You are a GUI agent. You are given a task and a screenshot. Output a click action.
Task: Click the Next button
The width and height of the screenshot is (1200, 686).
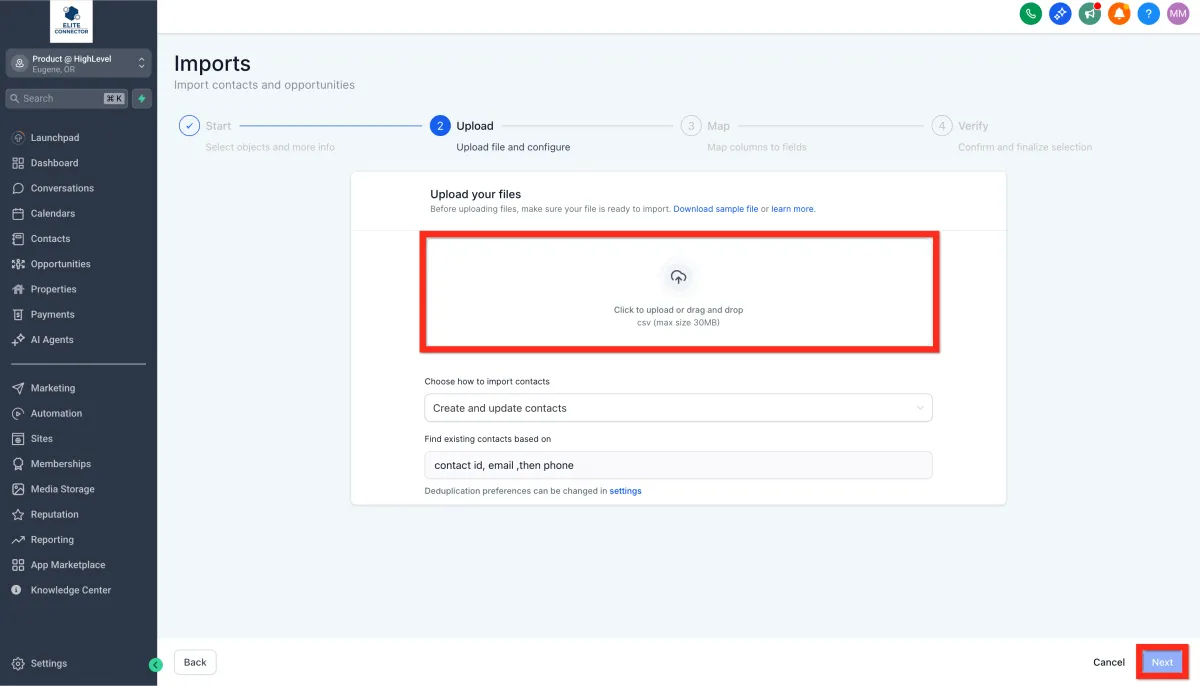coord(1162,662)
